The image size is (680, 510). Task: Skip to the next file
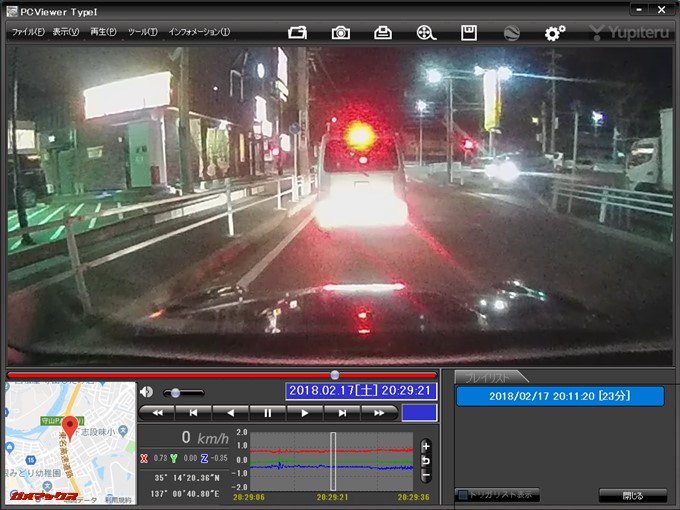[342, 412]
